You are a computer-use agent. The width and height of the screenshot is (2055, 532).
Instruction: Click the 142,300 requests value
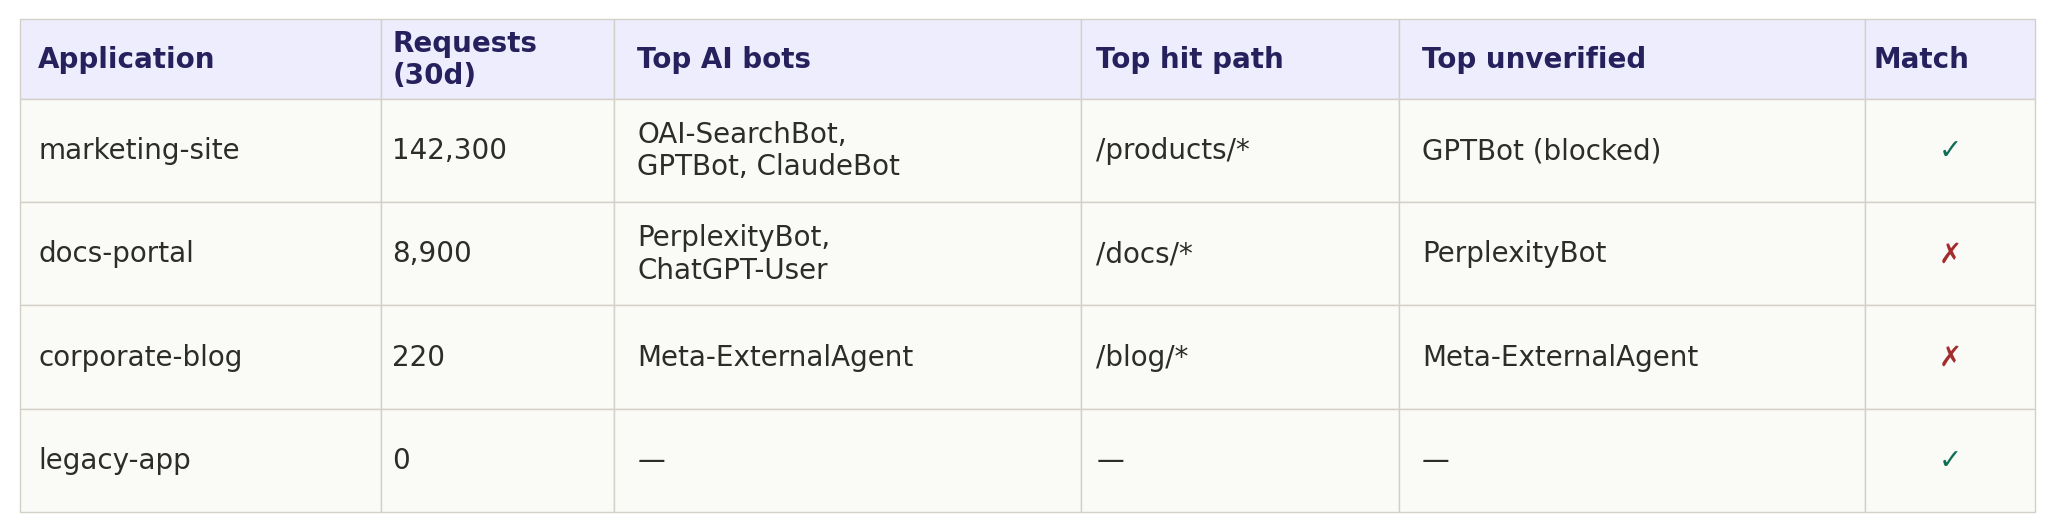coord(449,151)
